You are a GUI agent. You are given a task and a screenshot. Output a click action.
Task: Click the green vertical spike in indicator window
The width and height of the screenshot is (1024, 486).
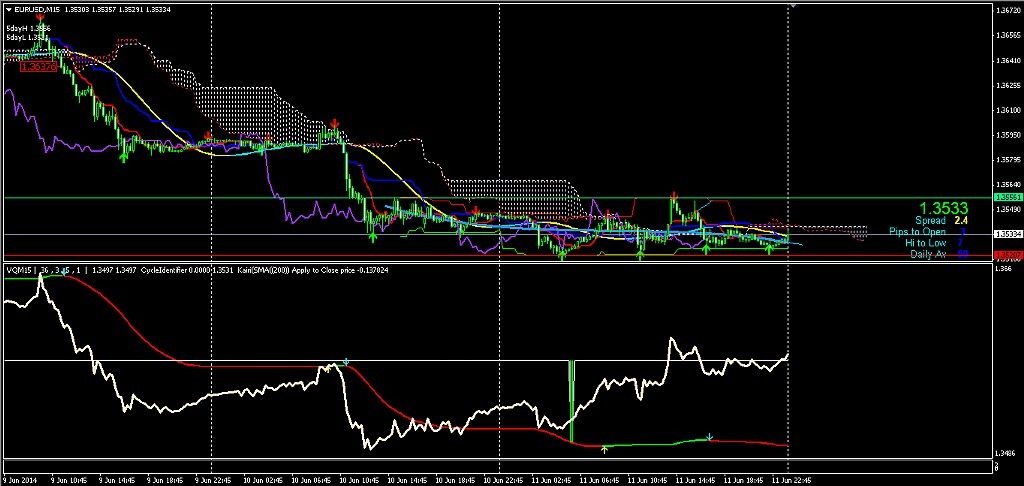571,400
